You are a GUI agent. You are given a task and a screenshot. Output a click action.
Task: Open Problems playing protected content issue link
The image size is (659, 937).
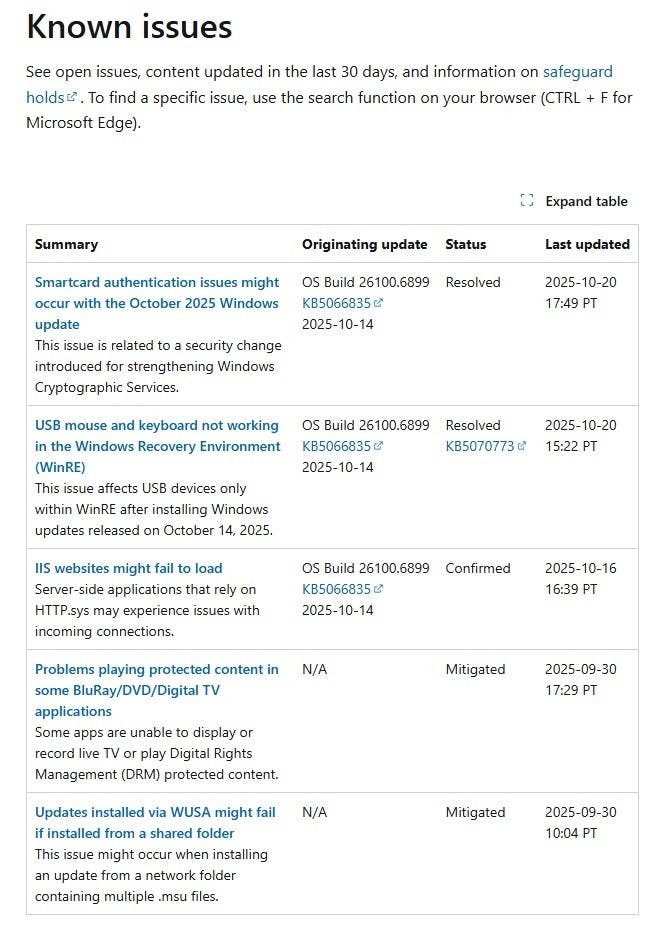point(157,690)
